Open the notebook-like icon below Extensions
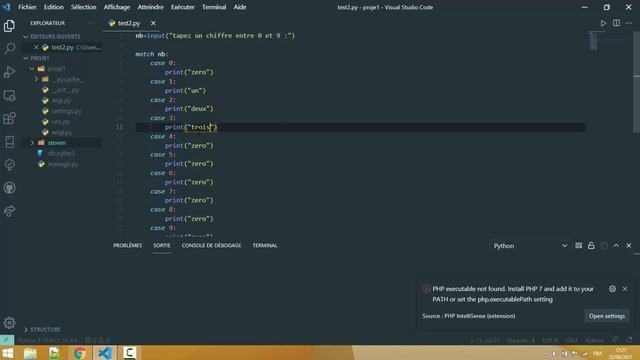640x360 pixels. 9,142
